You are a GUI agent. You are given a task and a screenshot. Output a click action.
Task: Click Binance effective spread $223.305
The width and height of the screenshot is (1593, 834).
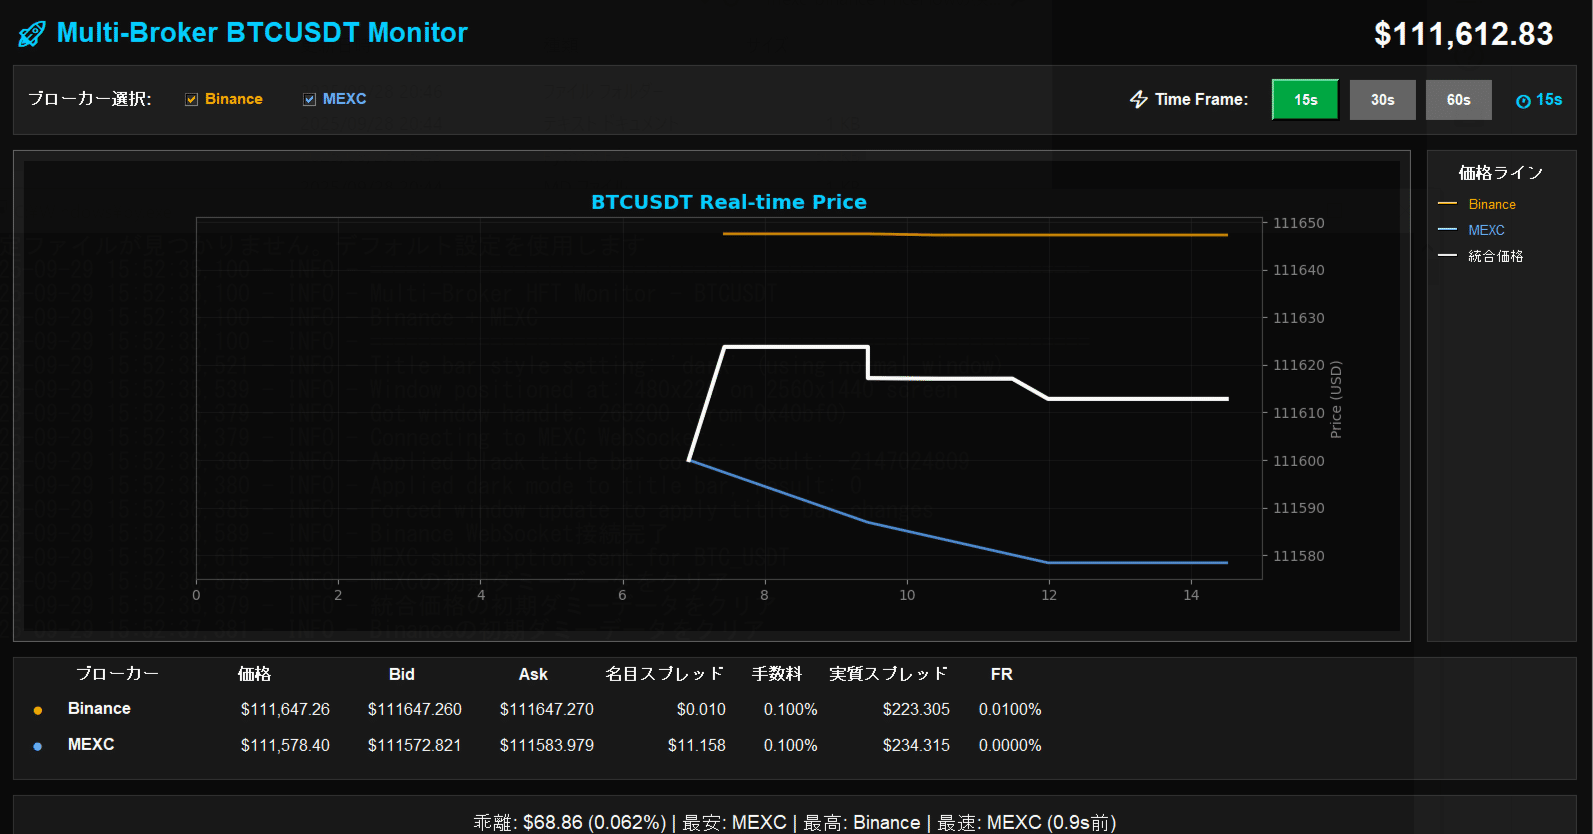click(x=916, y=709)
